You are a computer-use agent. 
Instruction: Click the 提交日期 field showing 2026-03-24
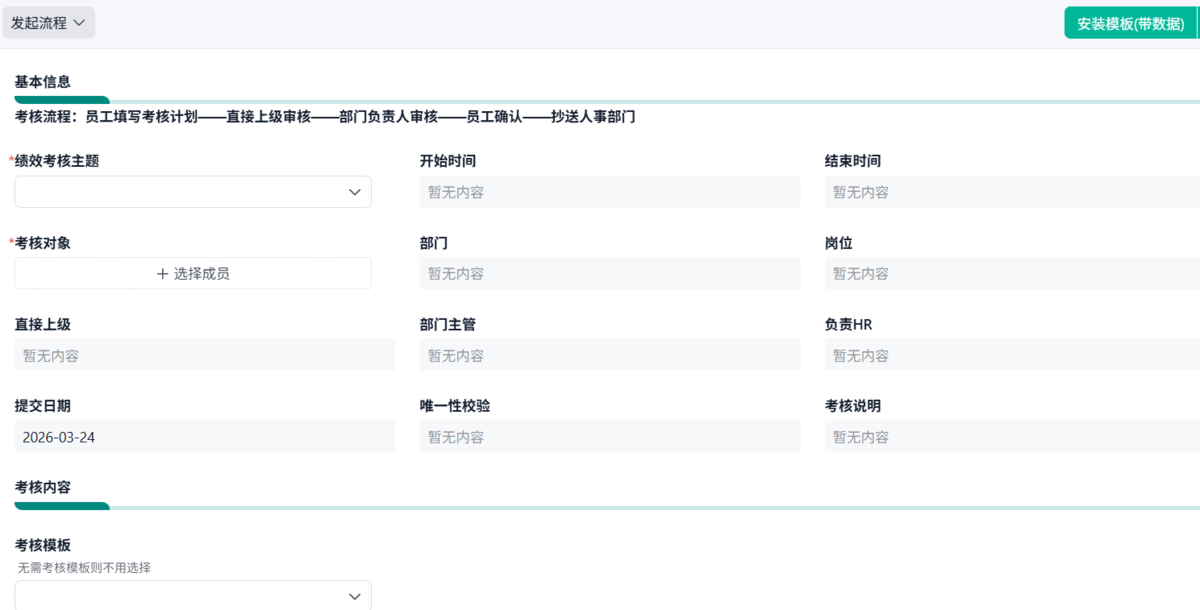[204, 435]
